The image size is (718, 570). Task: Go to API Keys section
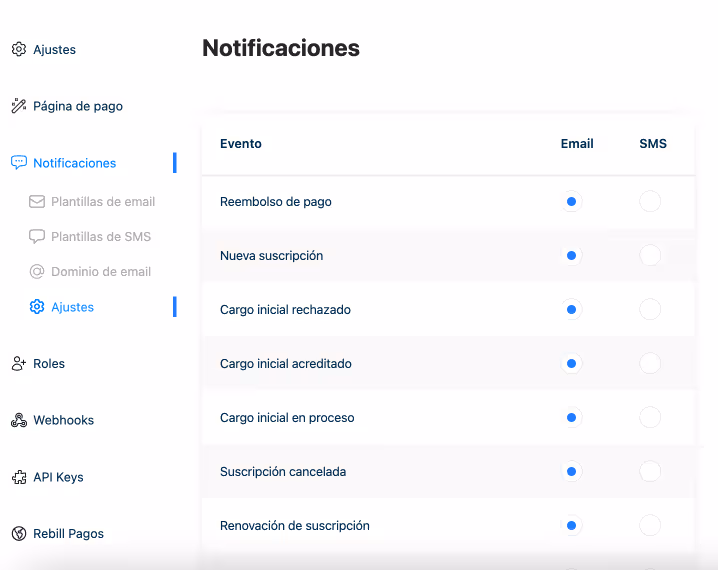click(x=58, y=477)
